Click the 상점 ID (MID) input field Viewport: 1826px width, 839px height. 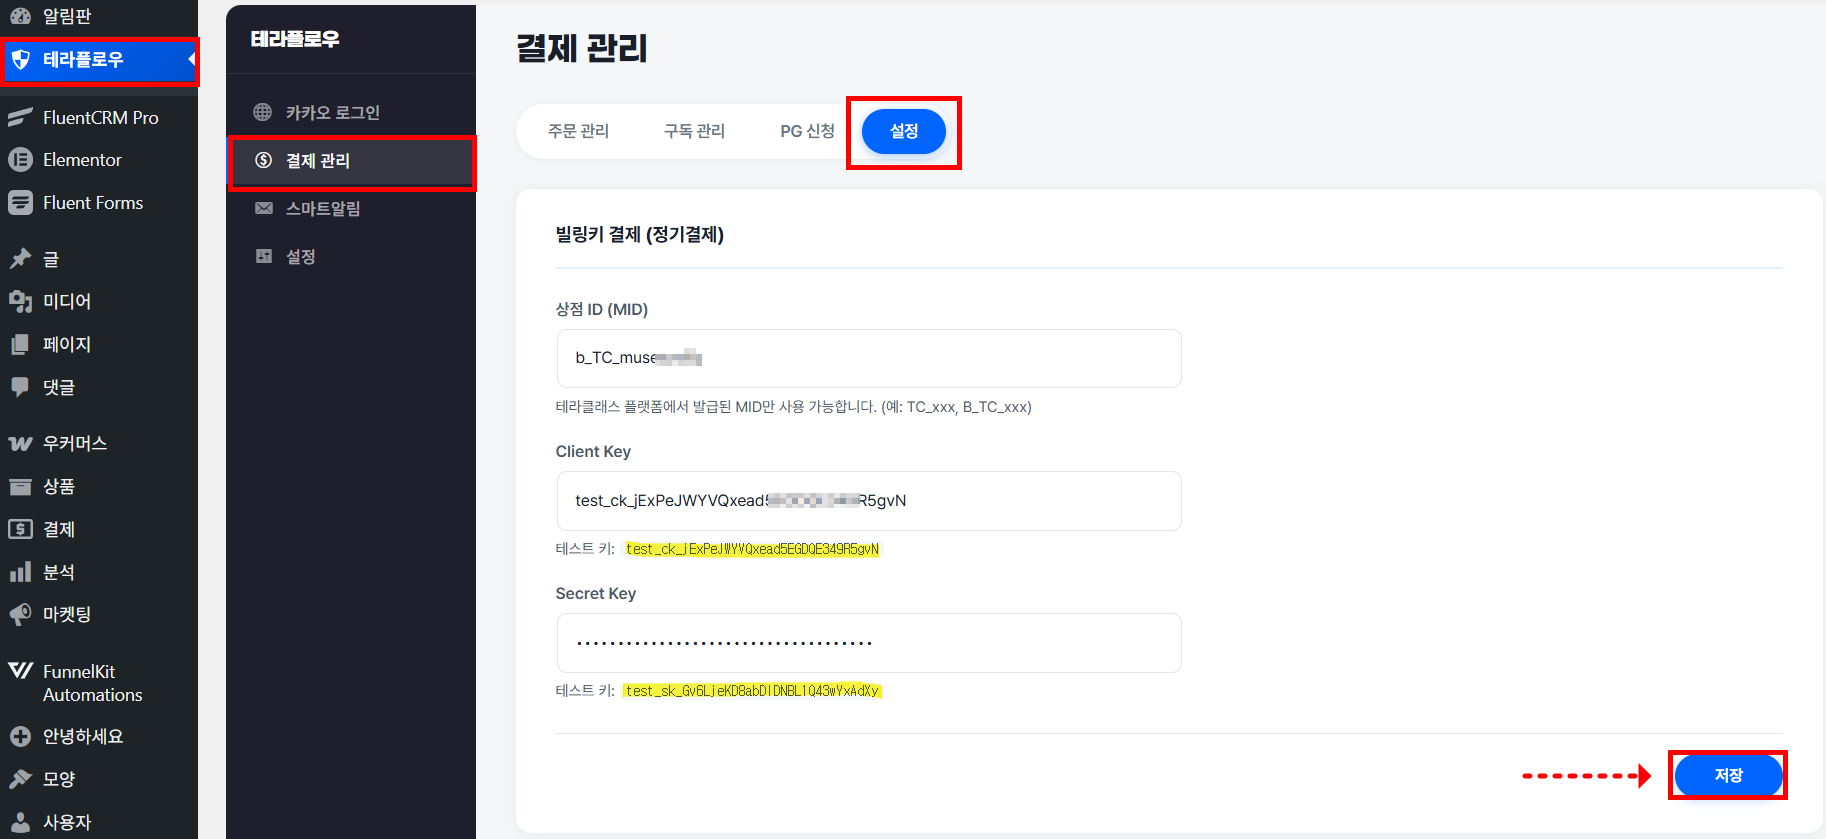click(x=868, y=358)
